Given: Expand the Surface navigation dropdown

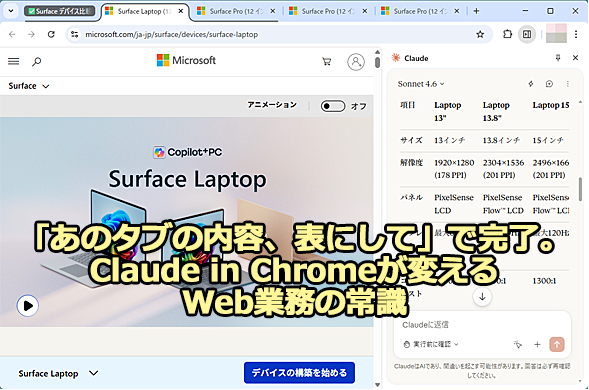Looking at the screenshot, I should click(x=29, y=86).
